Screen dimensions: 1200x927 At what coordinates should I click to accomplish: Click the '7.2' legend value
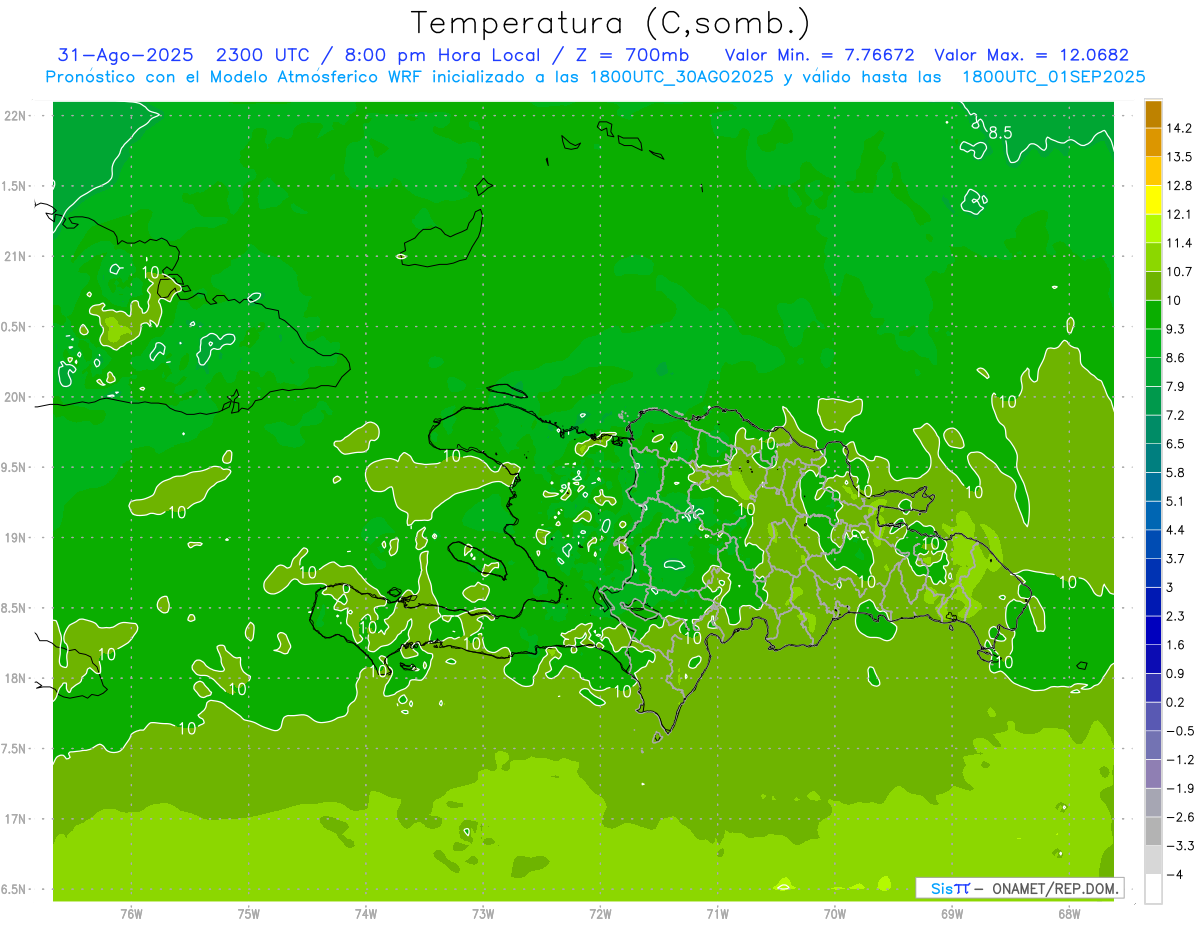(1175, 414)
